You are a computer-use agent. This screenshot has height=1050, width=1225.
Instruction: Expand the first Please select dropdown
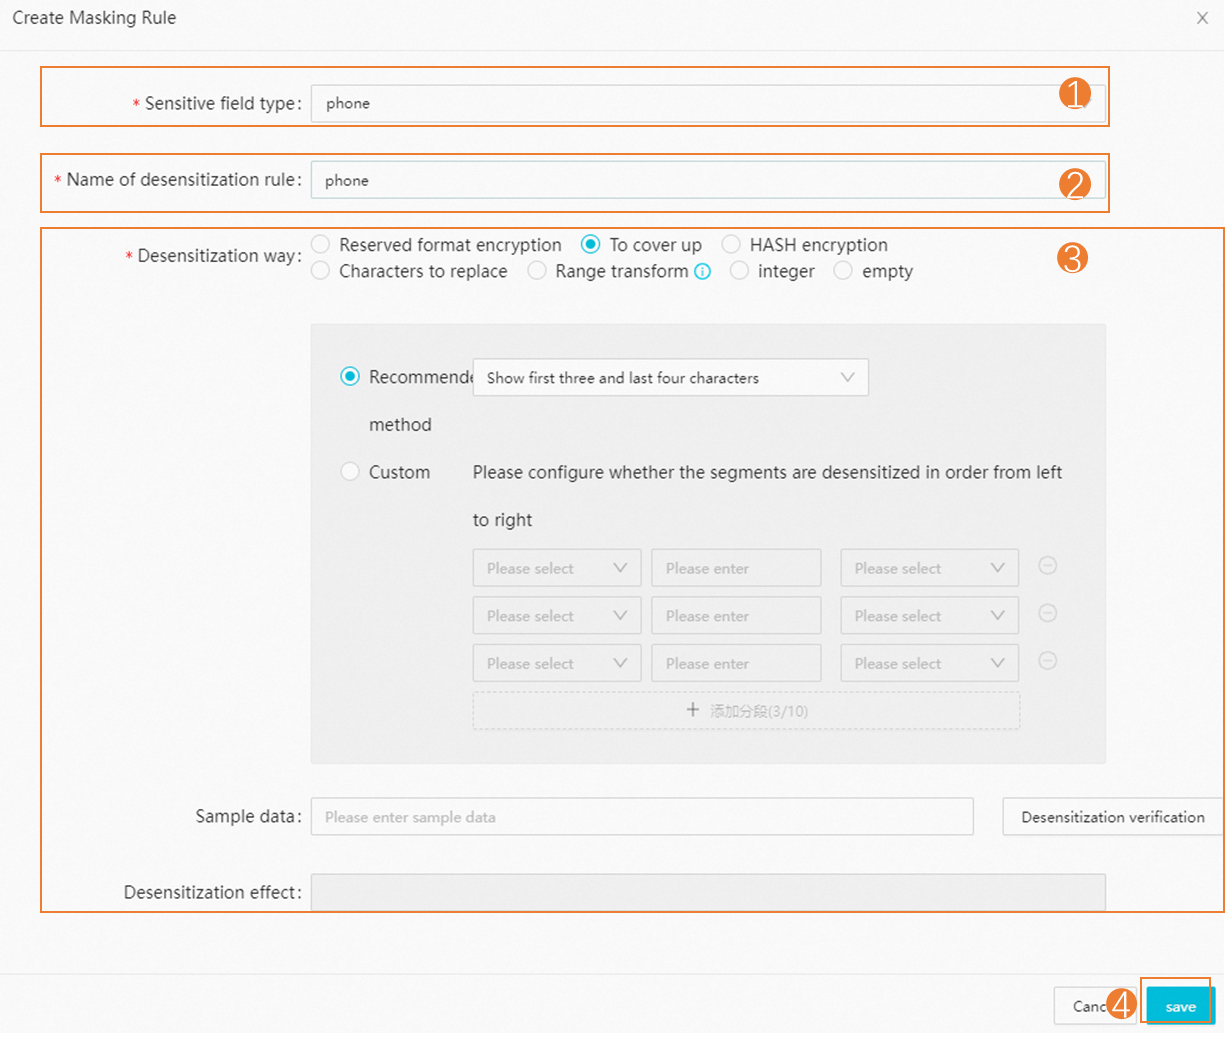click(x=556, y=567)
